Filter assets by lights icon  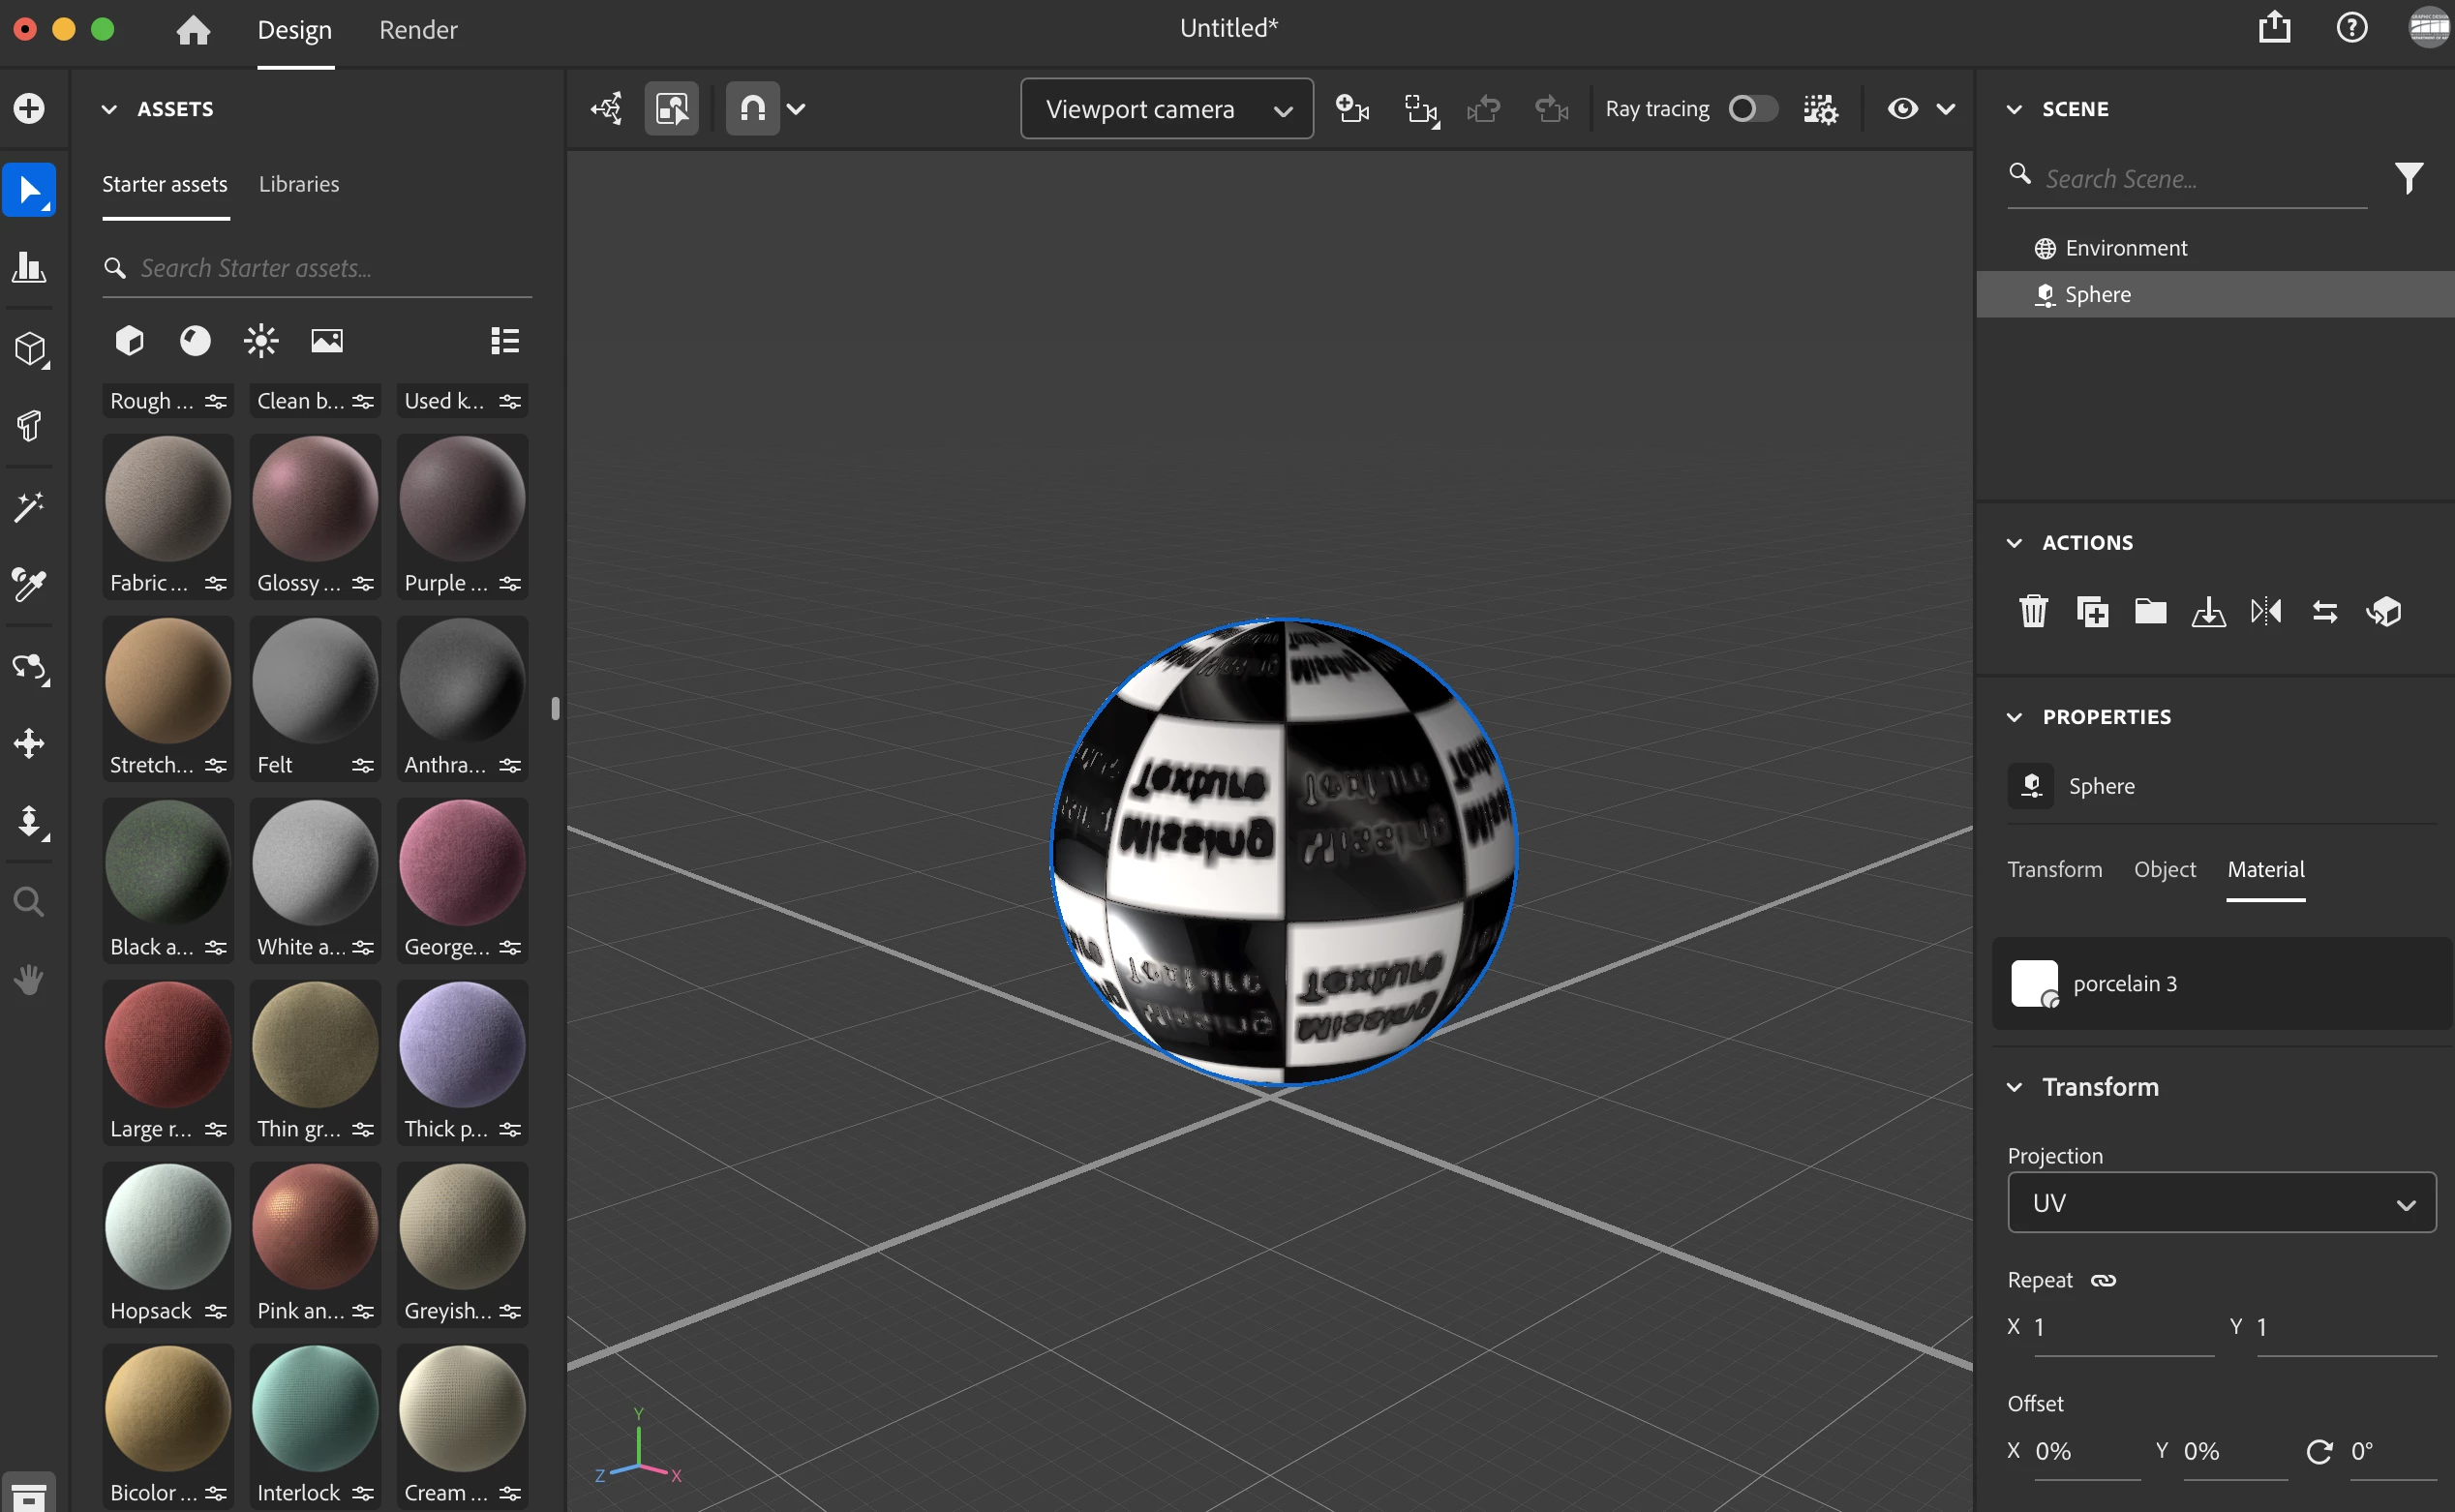pyautogui.click(x=261, y=341)
